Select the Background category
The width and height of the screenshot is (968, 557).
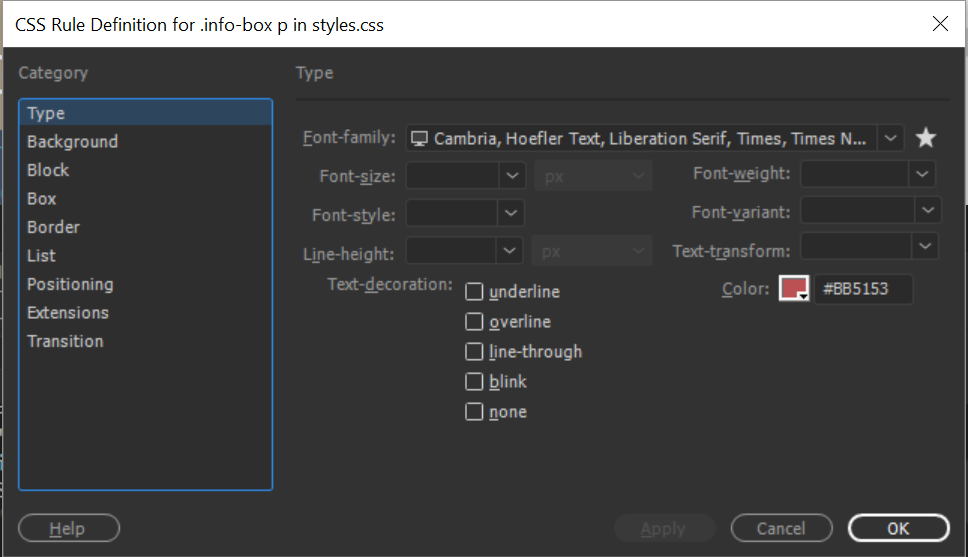pos(72,142)
